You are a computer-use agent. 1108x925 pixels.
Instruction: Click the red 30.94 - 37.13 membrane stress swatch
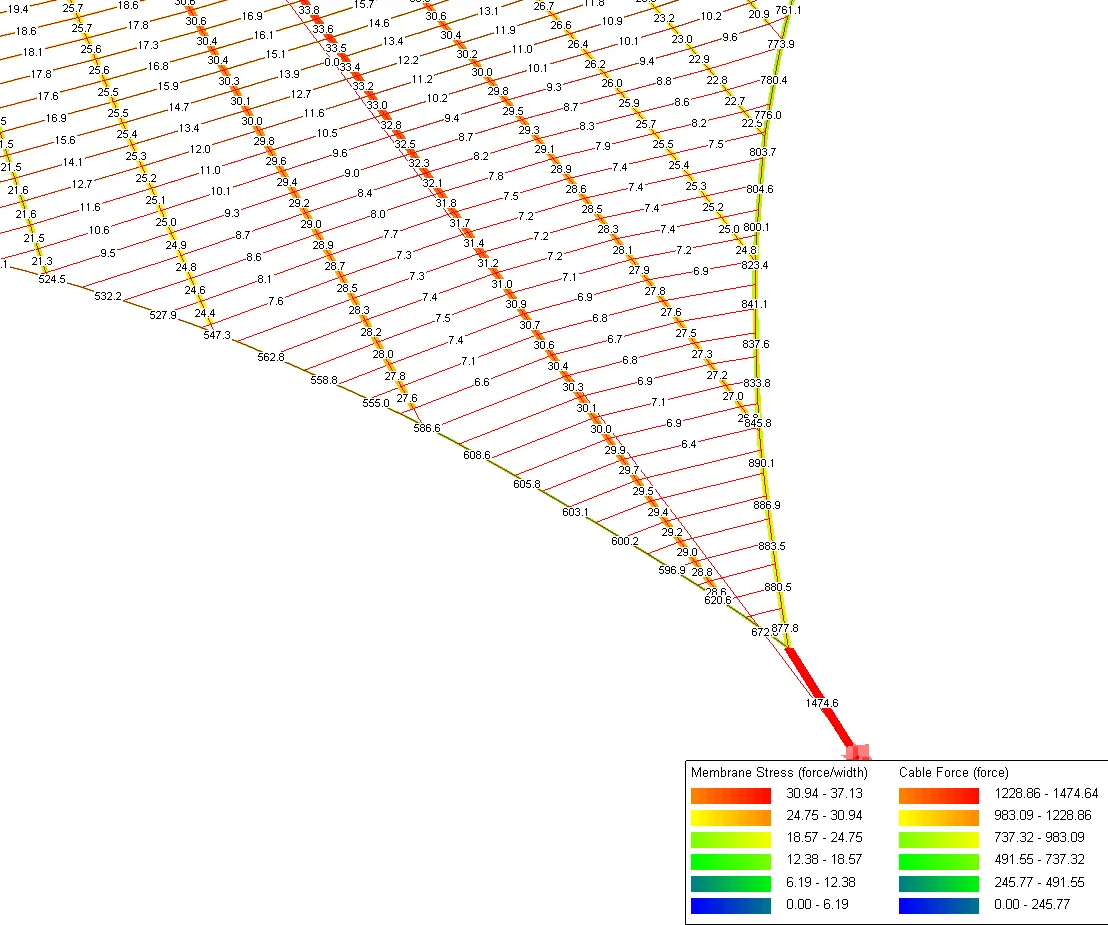point(731,796)
